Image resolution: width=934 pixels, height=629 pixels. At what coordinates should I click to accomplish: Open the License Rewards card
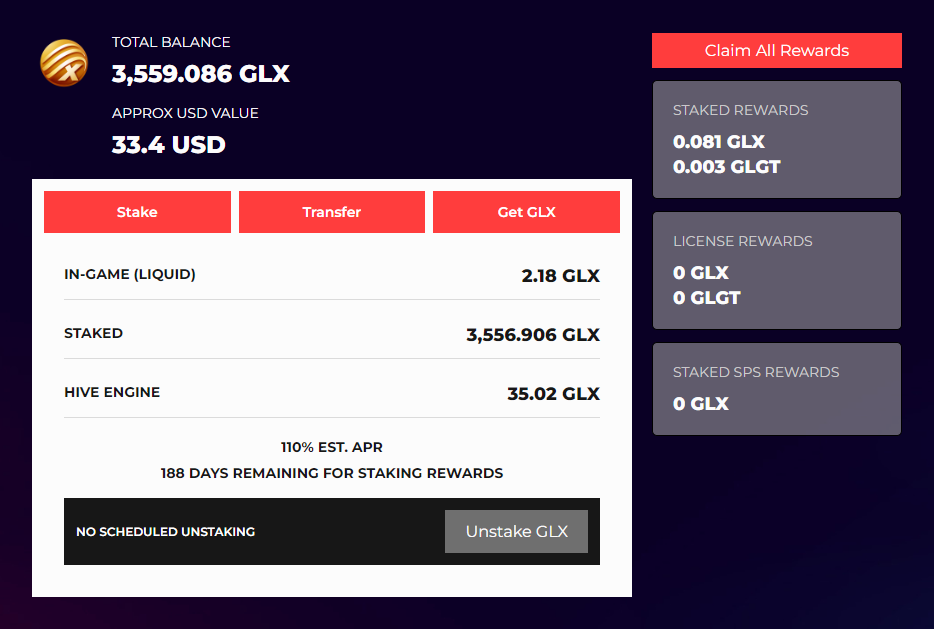[x=776, y=270]
